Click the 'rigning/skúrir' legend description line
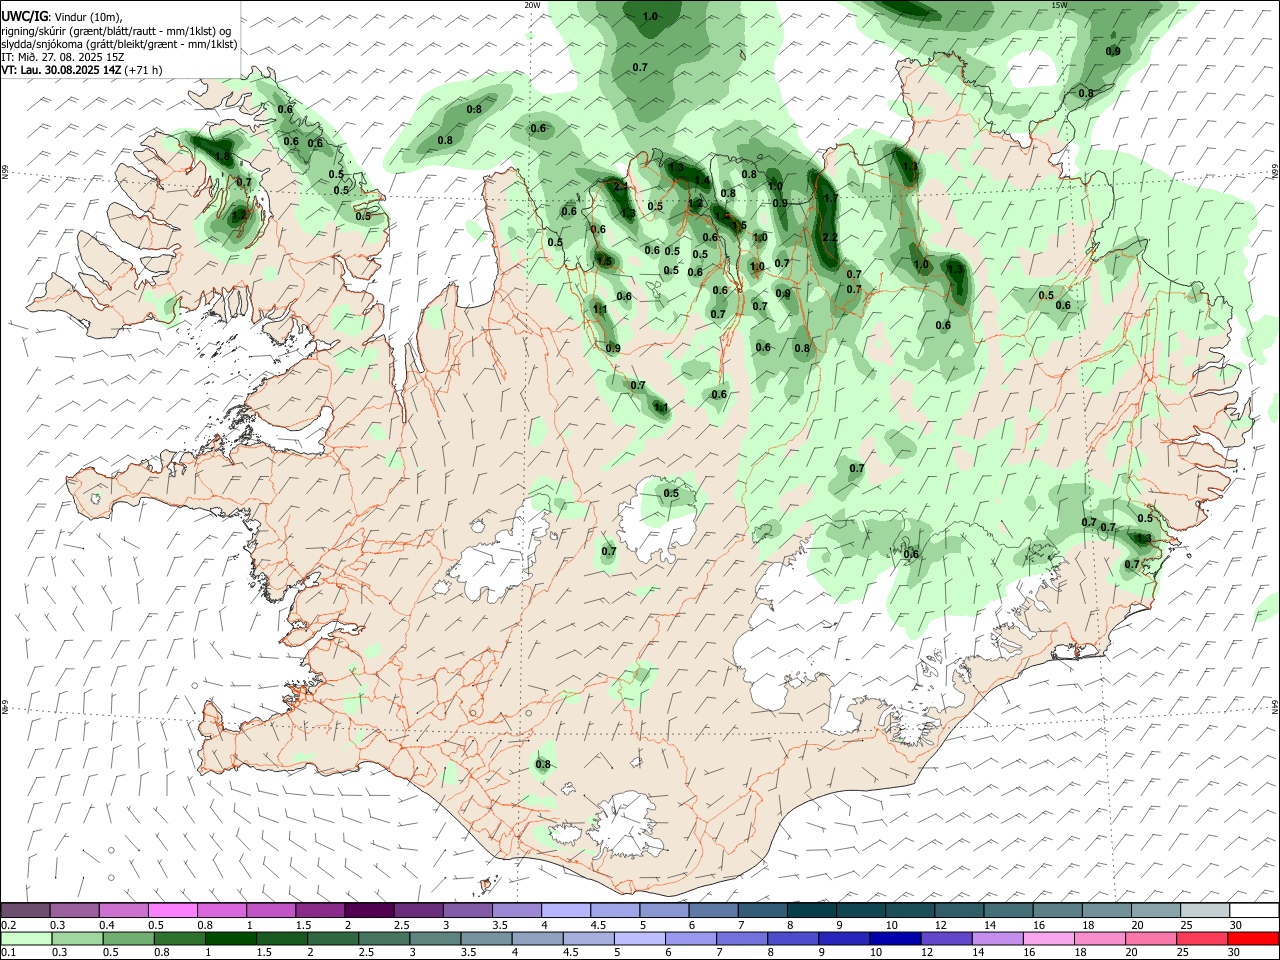Viewport: 1280px width, 960px height. pyautogui.click(x=117, y=31)
